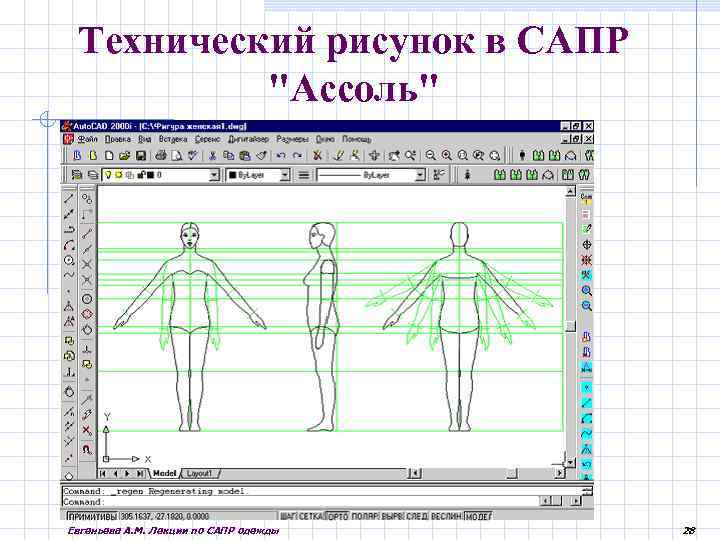Toggle ВЫРВ object snap in status bar

pos(392,517)
